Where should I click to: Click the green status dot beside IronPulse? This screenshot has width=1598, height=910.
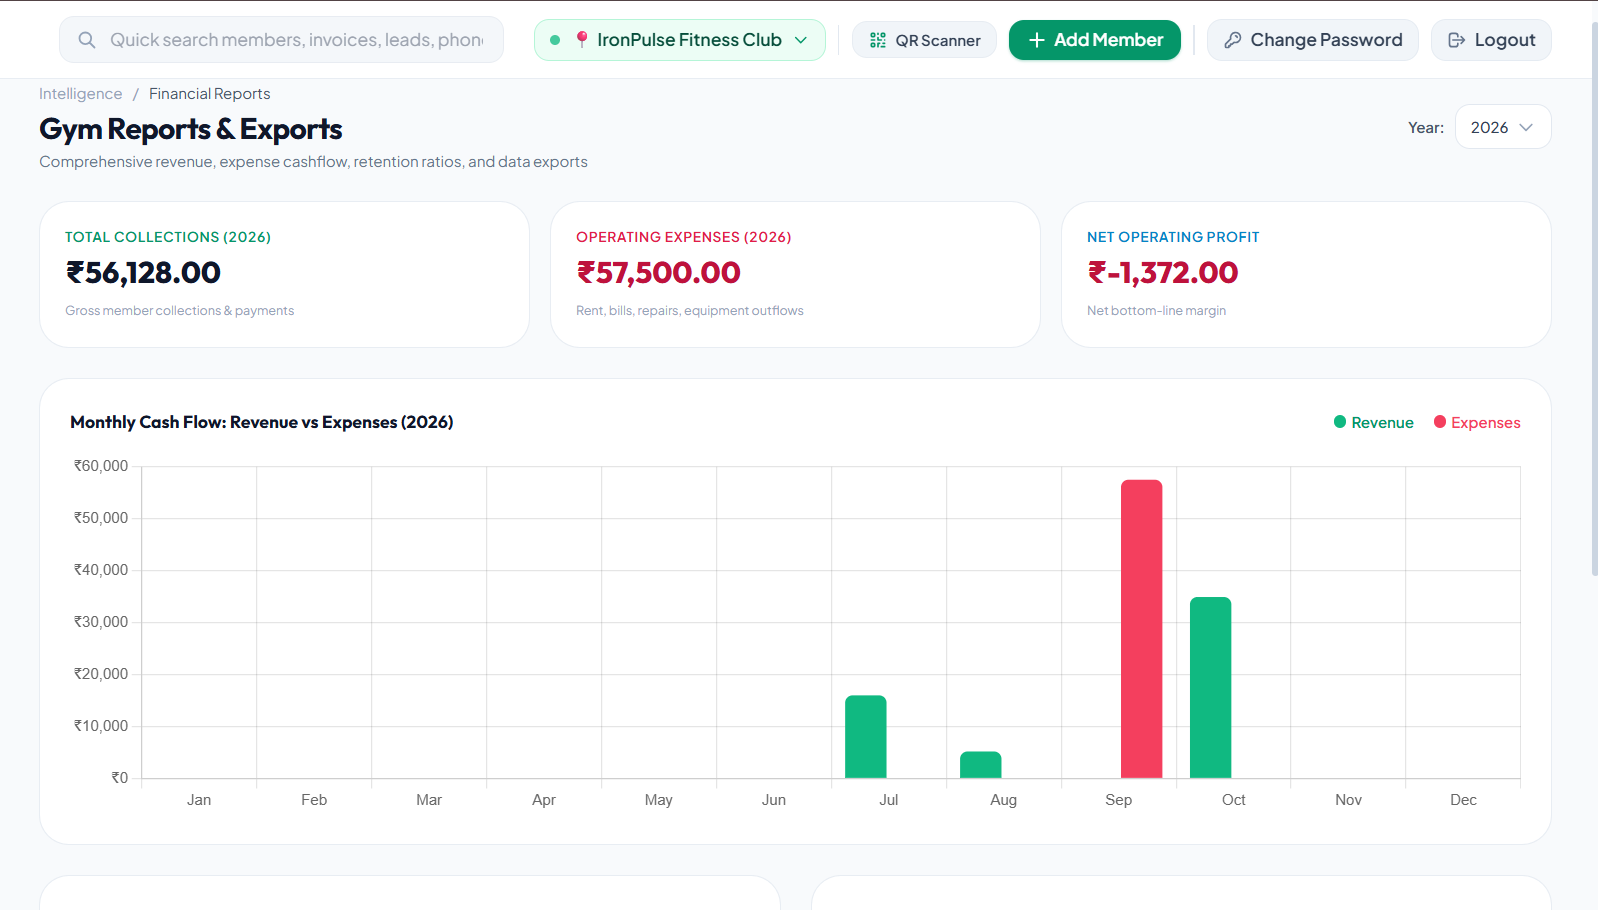tap(555, 40)
